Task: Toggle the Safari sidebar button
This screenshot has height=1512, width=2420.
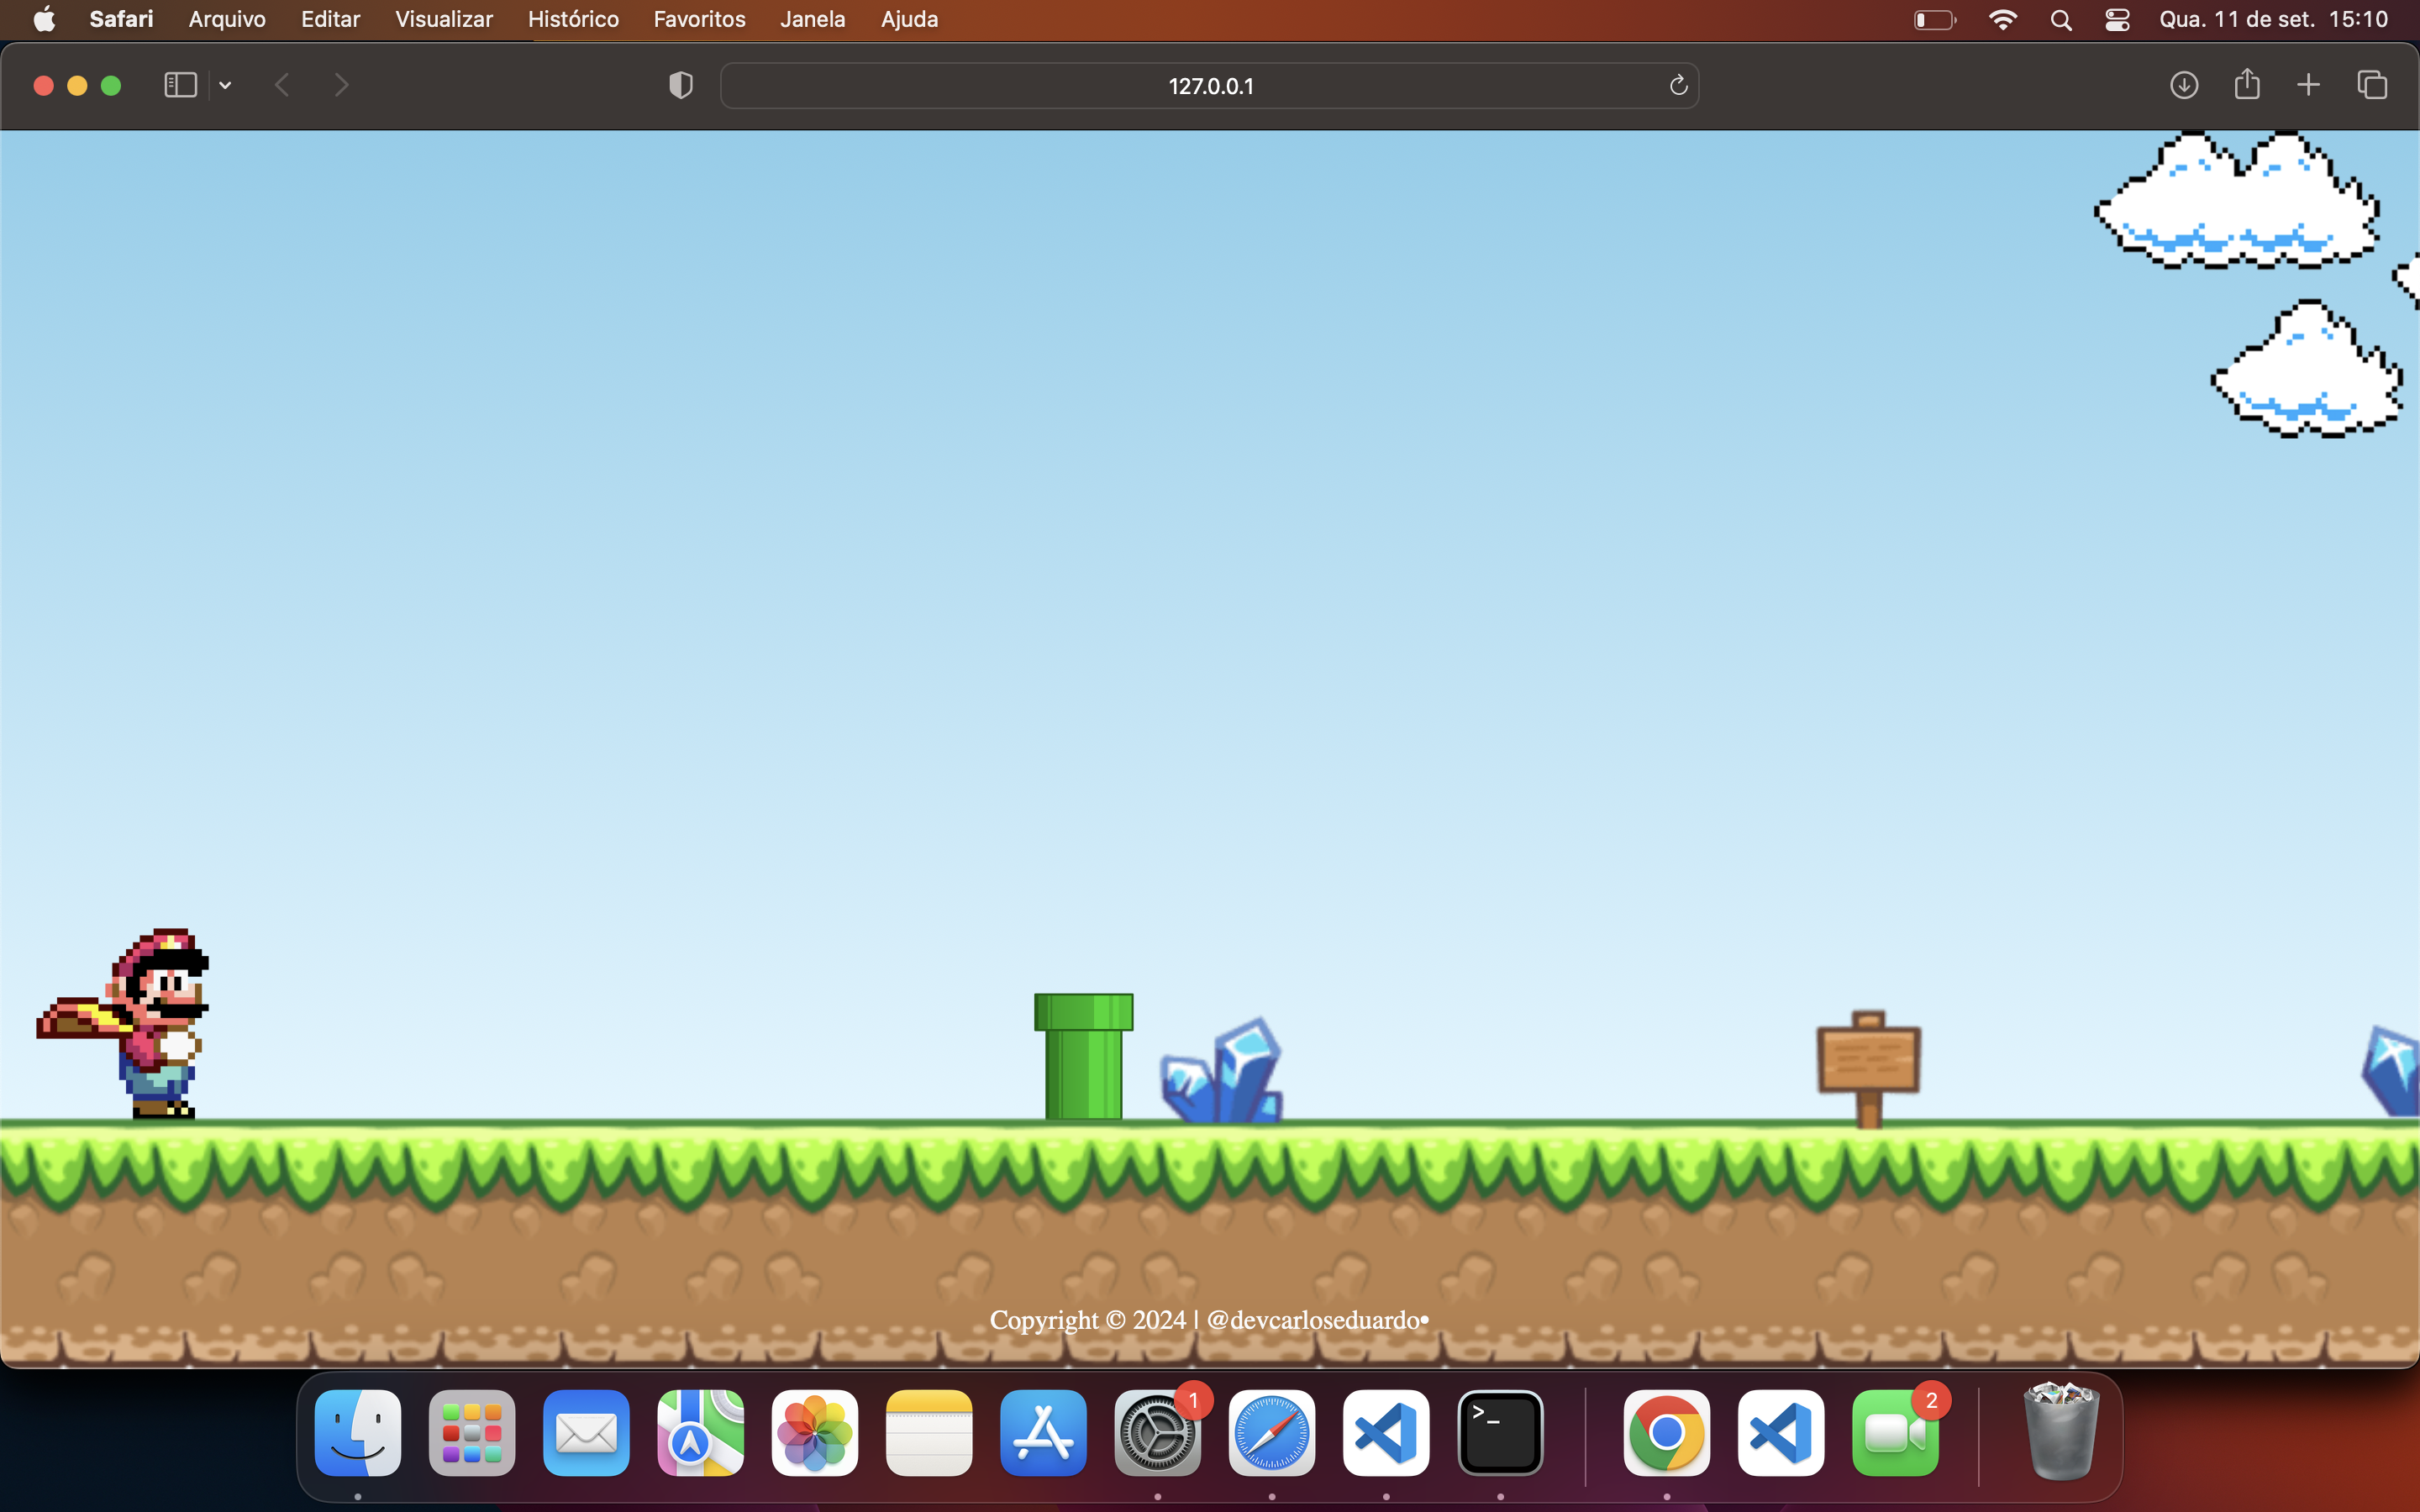Action: [x=180, y=85]
